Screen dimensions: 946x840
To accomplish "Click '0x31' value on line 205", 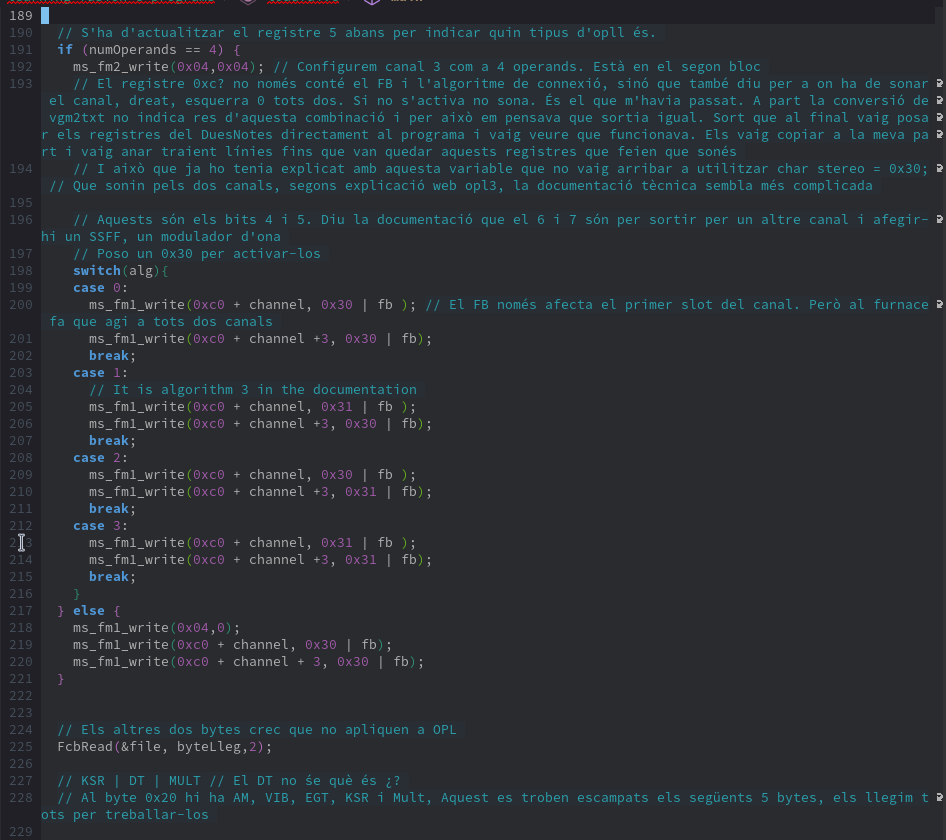I will pos(337,407).
